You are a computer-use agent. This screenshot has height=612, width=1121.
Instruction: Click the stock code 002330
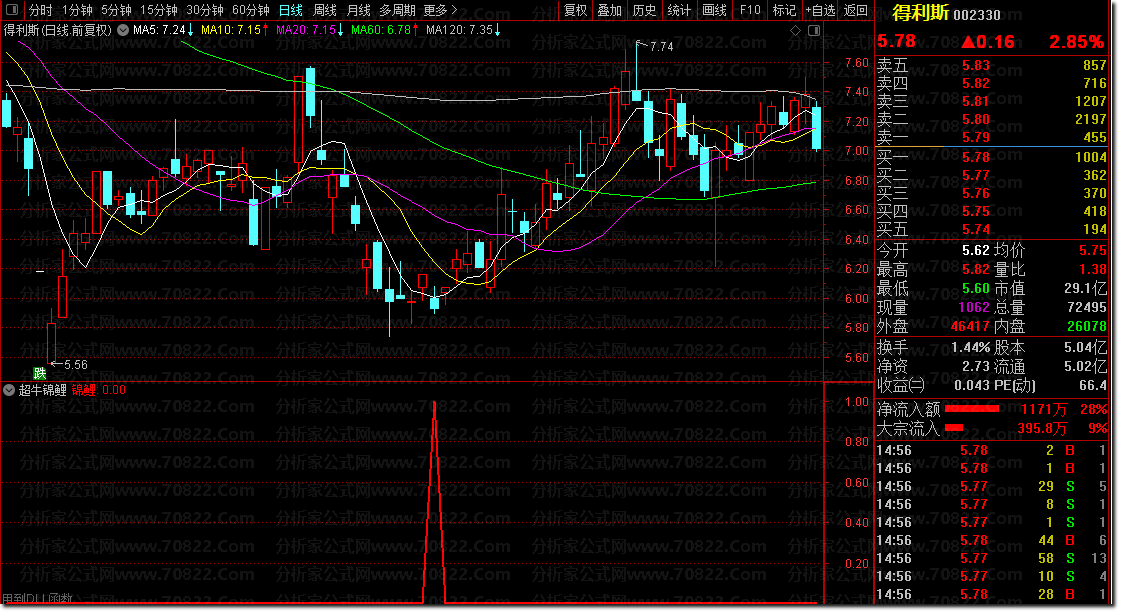pos(977,15)
